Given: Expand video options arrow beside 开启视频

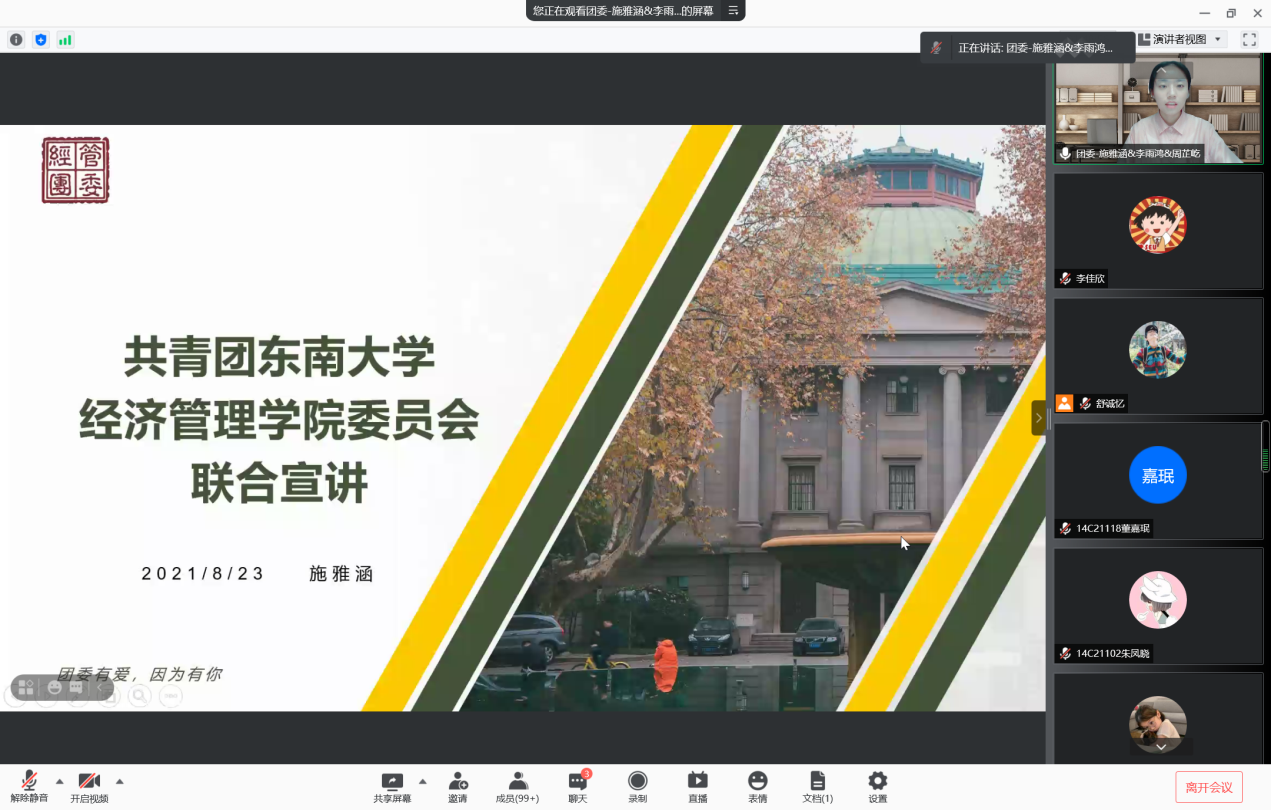Looking at the screenshot, I should click(x=120, y=781).
